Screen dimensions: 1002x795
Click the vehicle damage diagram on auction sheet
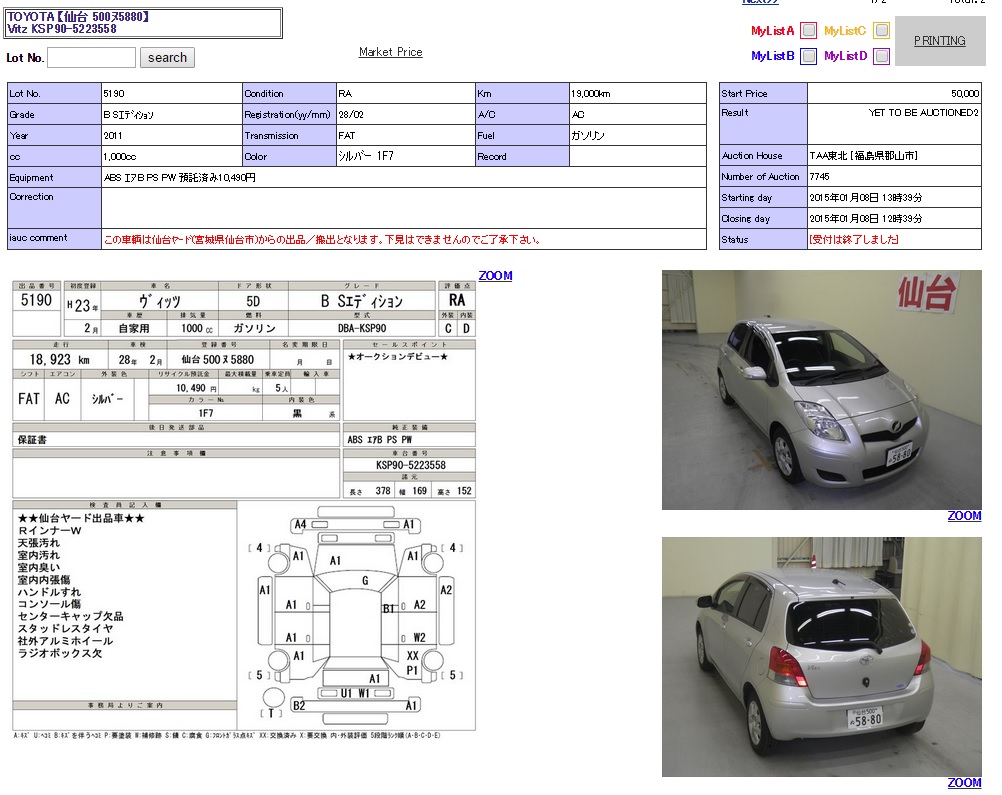pyautogui.click(x=357, y=617)
